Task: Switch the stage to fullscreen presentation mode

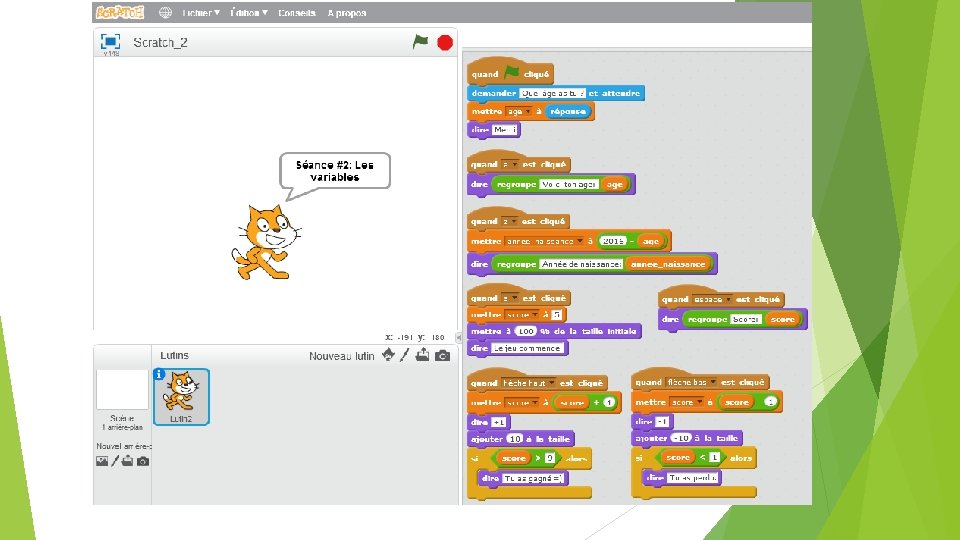Action: click(110, 42)
